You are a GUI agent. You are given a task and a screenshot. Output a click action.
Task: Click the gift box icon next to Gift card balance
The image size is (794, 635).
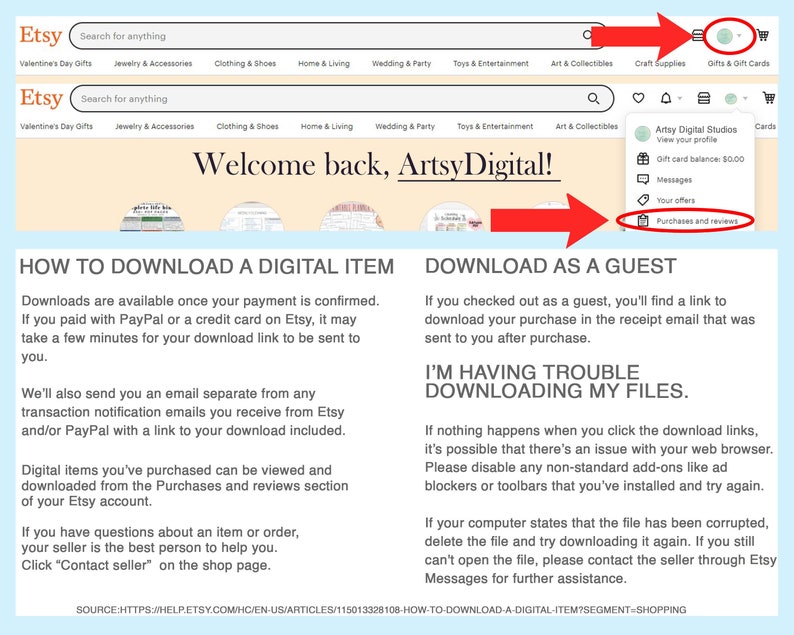click(x=643, y=159)
